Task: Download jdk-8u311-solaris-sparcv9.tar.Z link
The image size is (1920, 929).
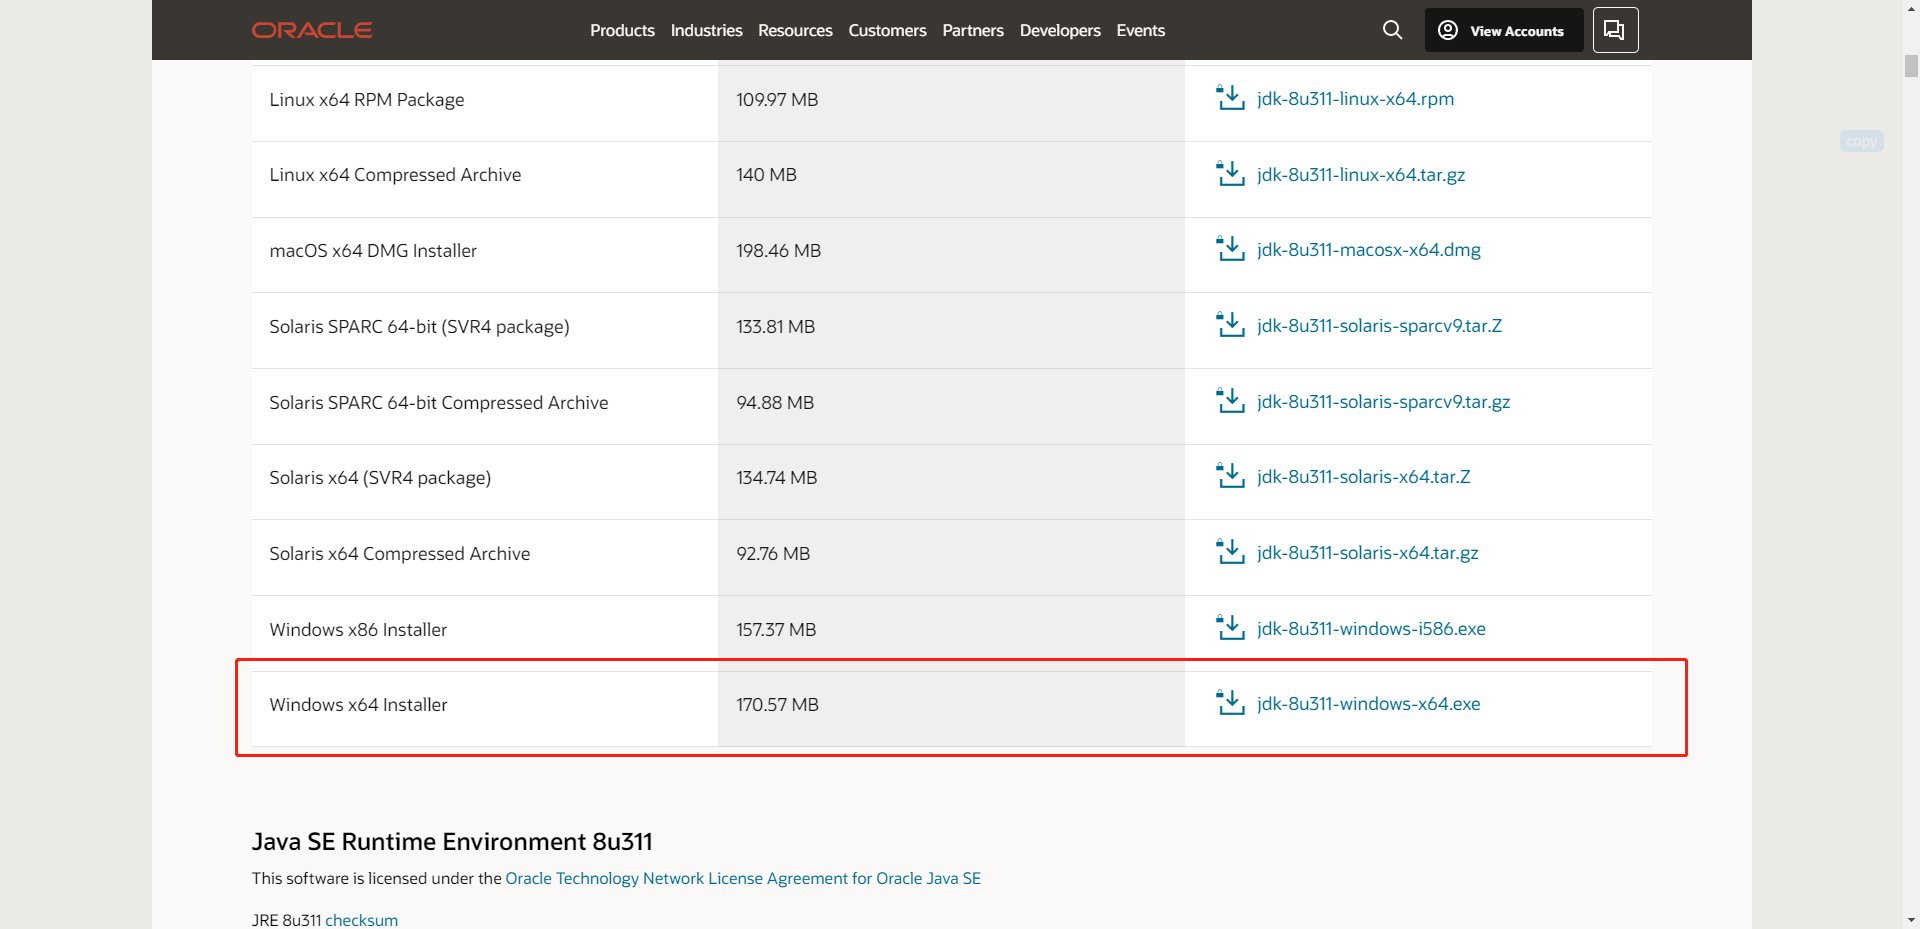Action: click(x=1379, y=326)
